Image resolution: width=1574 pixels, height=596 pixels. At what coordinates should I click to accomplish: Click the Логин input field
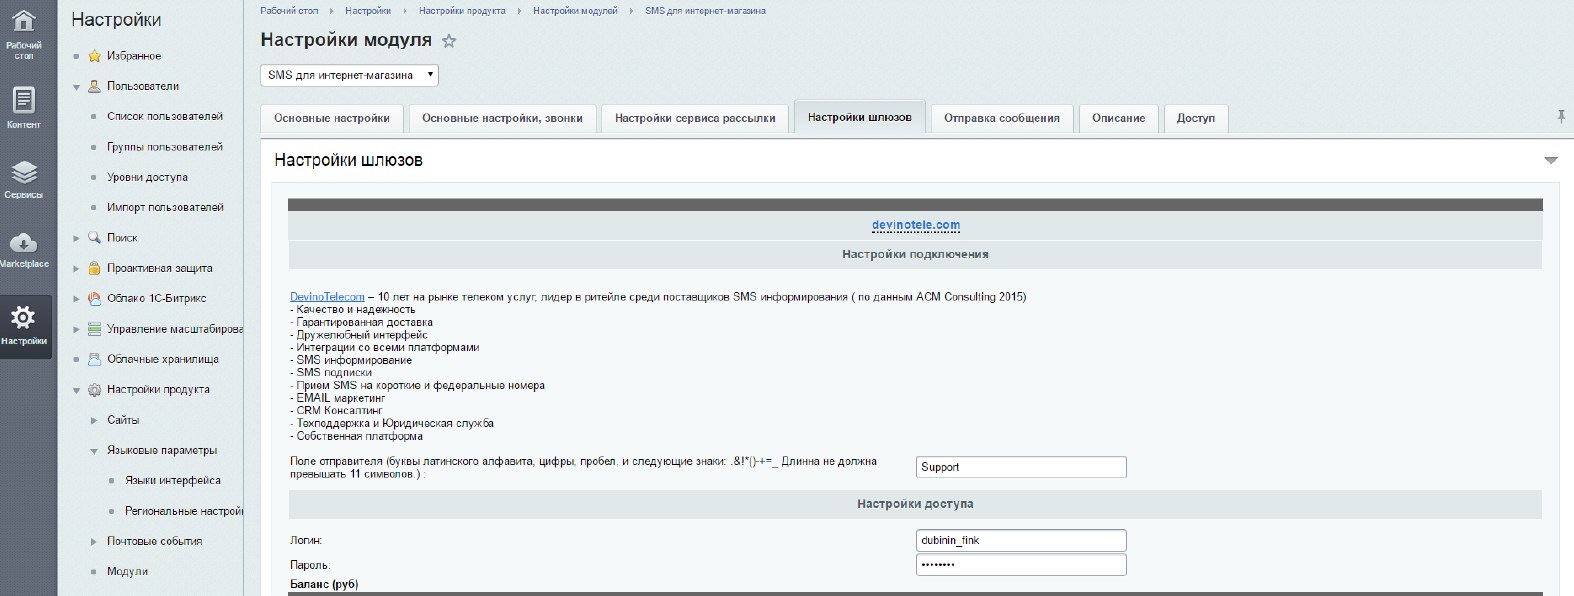1021,540
